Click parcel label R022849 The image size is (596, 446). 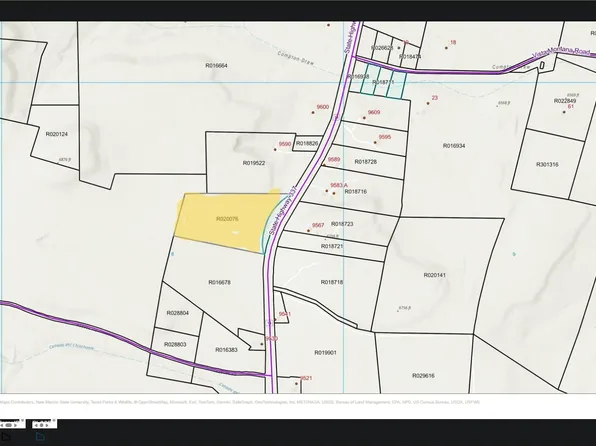click(x=565, y=101)
